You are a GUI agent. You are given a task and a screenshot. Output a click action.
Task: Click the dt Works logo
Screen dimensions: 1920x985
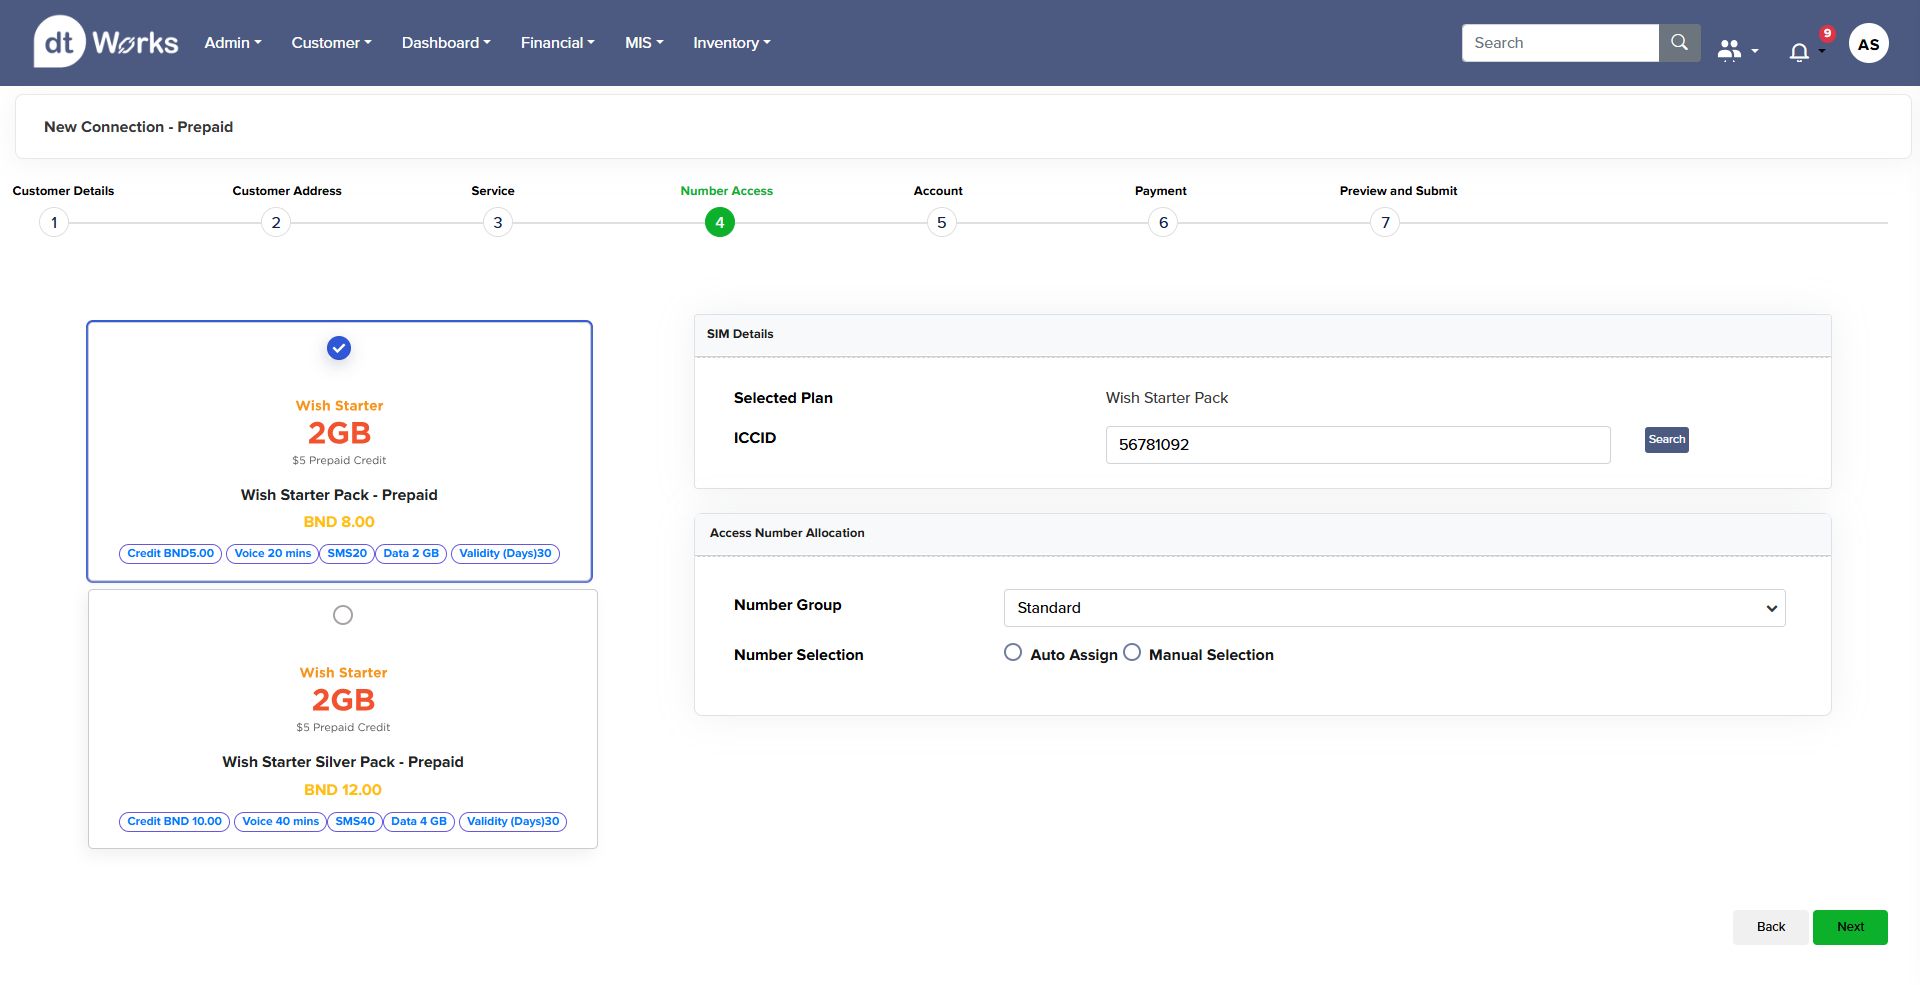[x=106, y=42]
